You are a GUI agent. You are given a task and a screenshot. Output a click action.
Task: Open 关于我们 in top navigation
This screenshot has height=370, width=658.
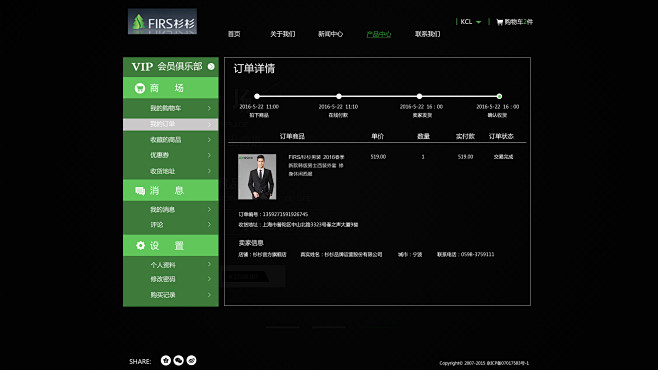pos(282,34)
